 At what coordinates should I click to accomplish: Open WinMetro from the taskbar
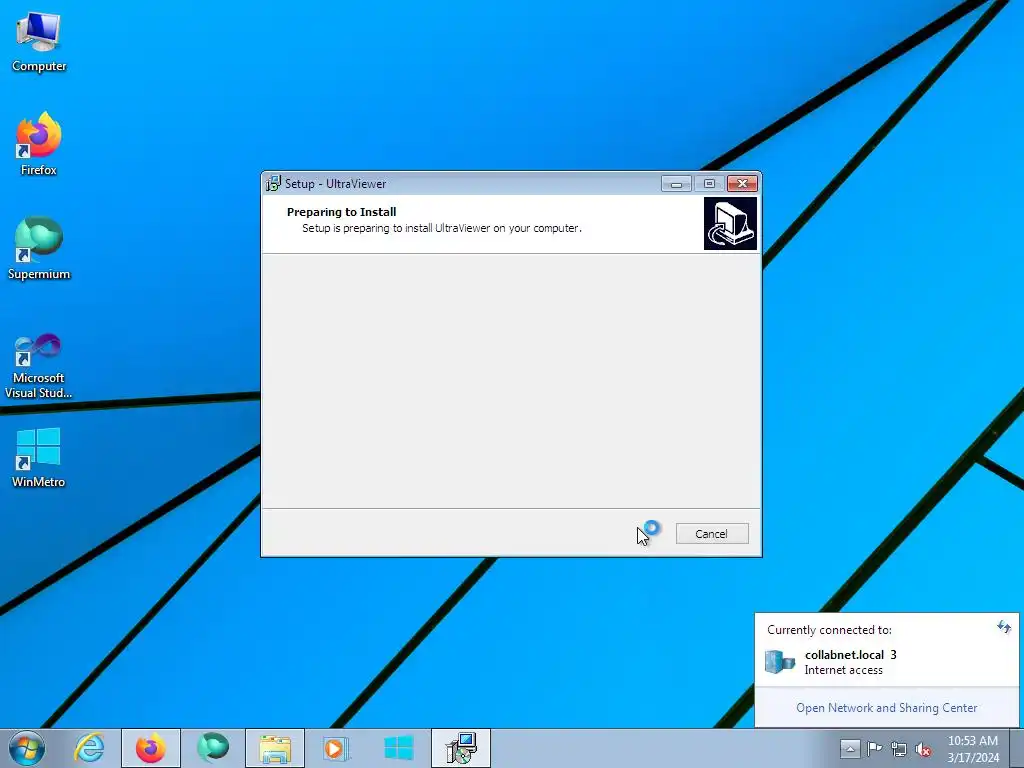click(x=398, y=748)
